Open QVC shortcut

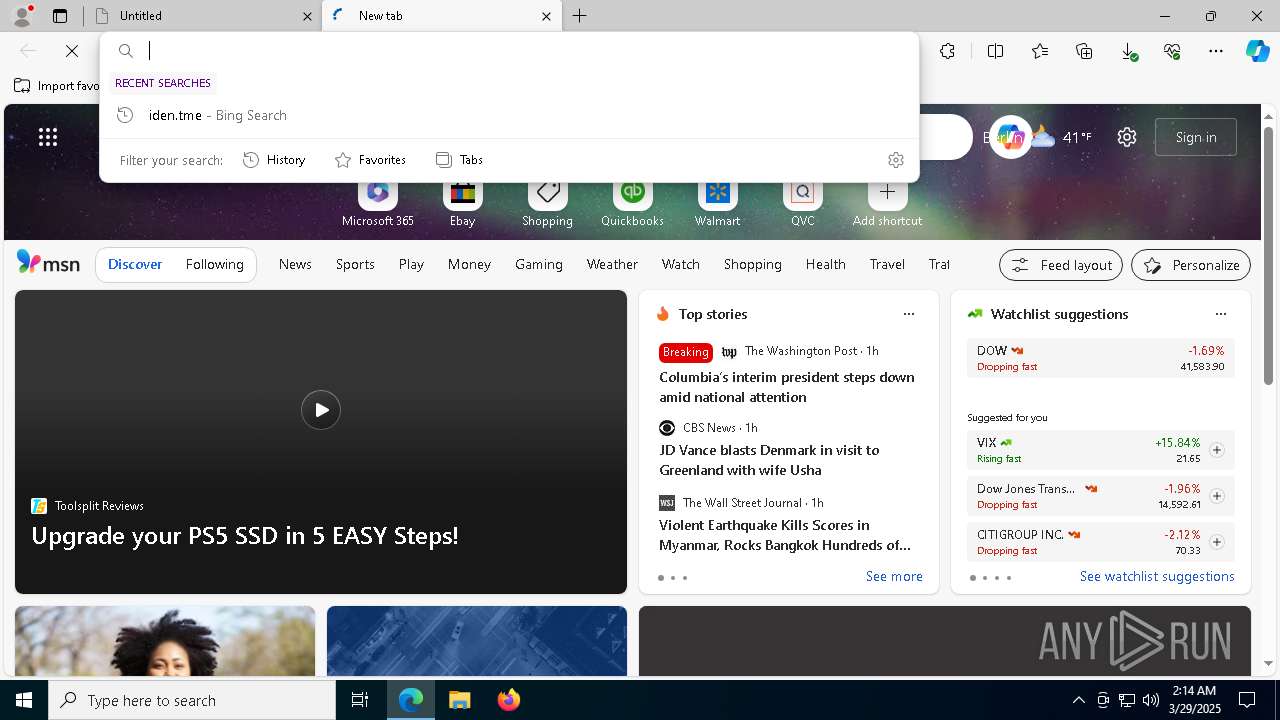pyautogui.click(x=802, y=204)
